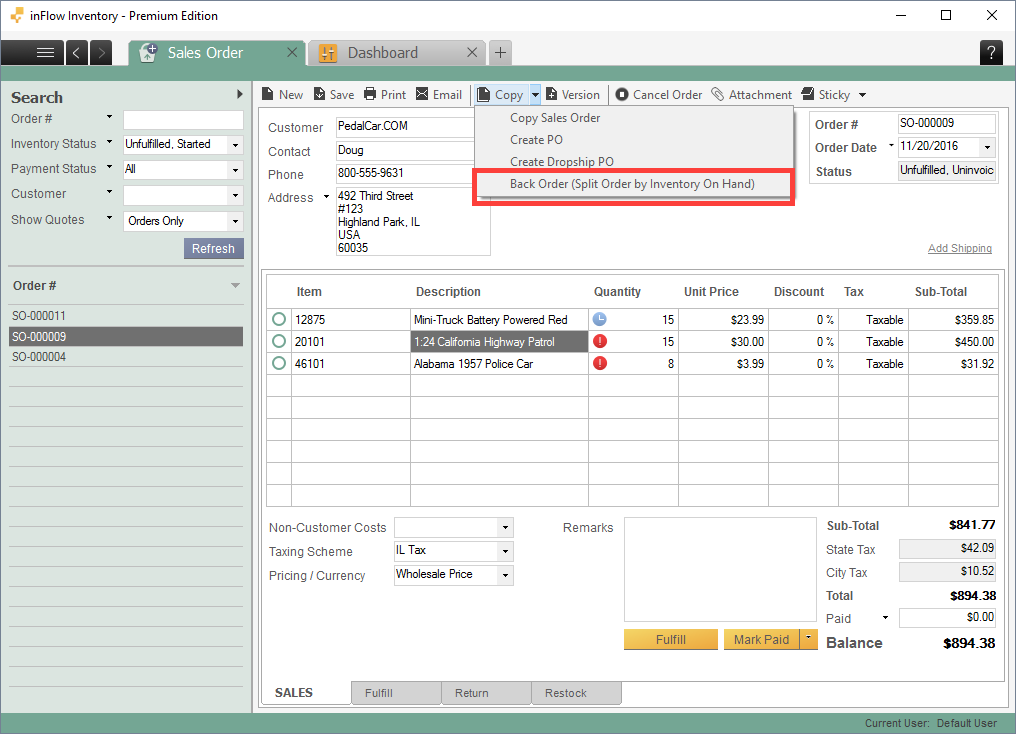Click the Copy toolbar button
This screenshot has height=734, width=1016.
point(501,95)
